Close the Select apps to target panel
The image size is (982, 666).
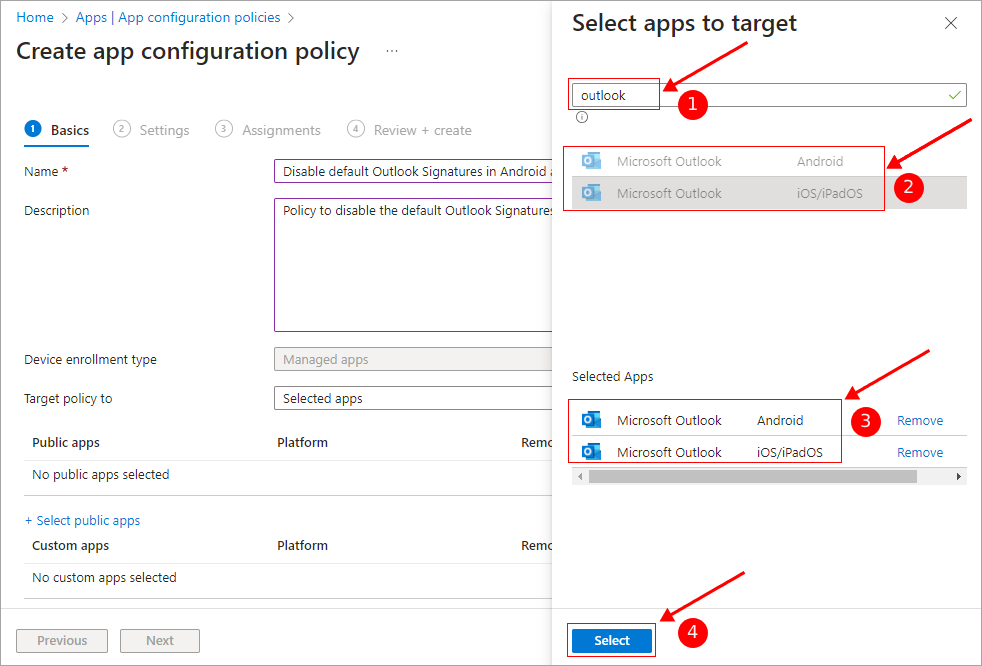pyautogui.click(x=951, y=23)
